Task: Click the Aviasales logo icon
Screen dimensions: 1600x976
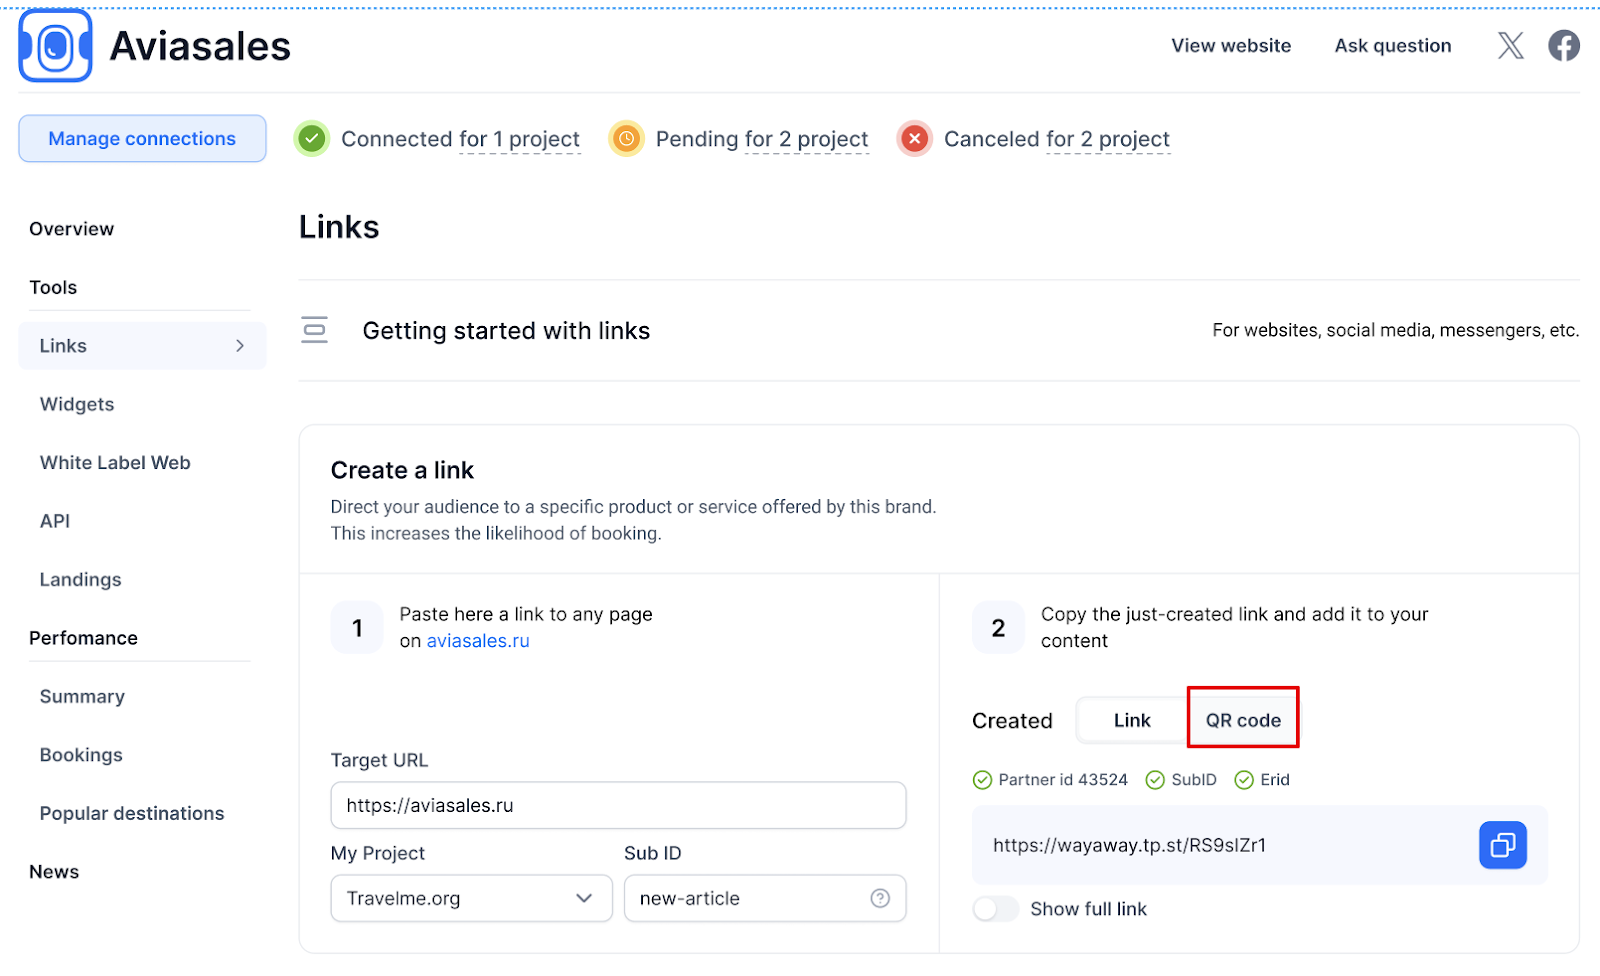Action: (56, 46)
